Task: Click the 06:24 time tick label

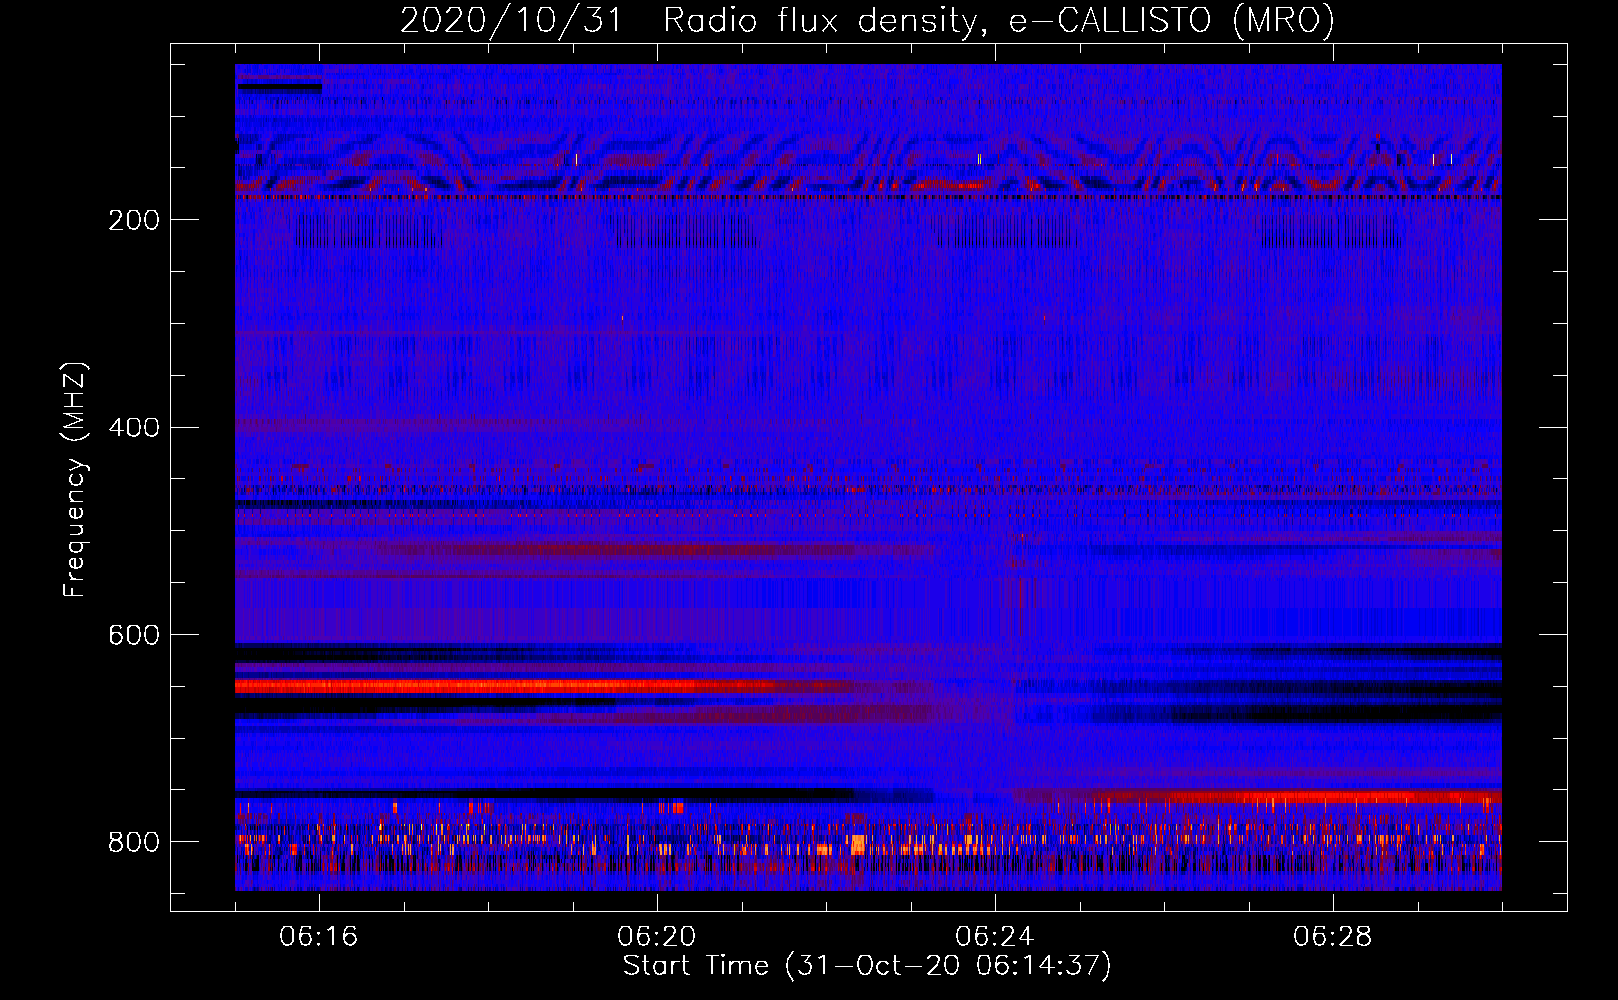Action: [995, 937]
